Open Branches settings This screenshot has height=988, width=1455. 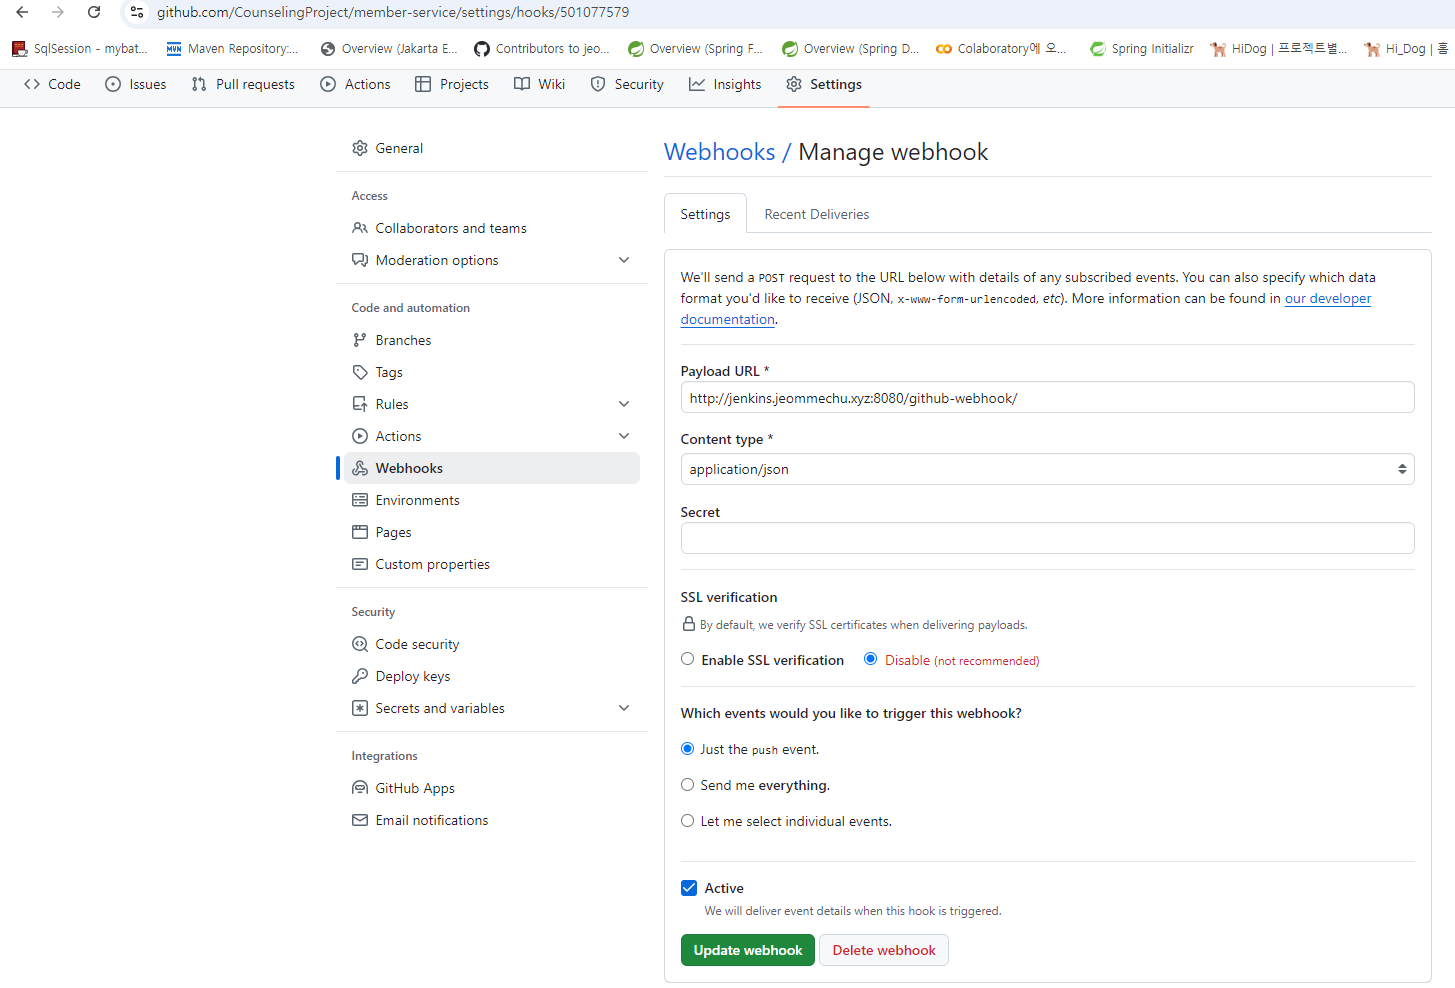tap(492, 340)
